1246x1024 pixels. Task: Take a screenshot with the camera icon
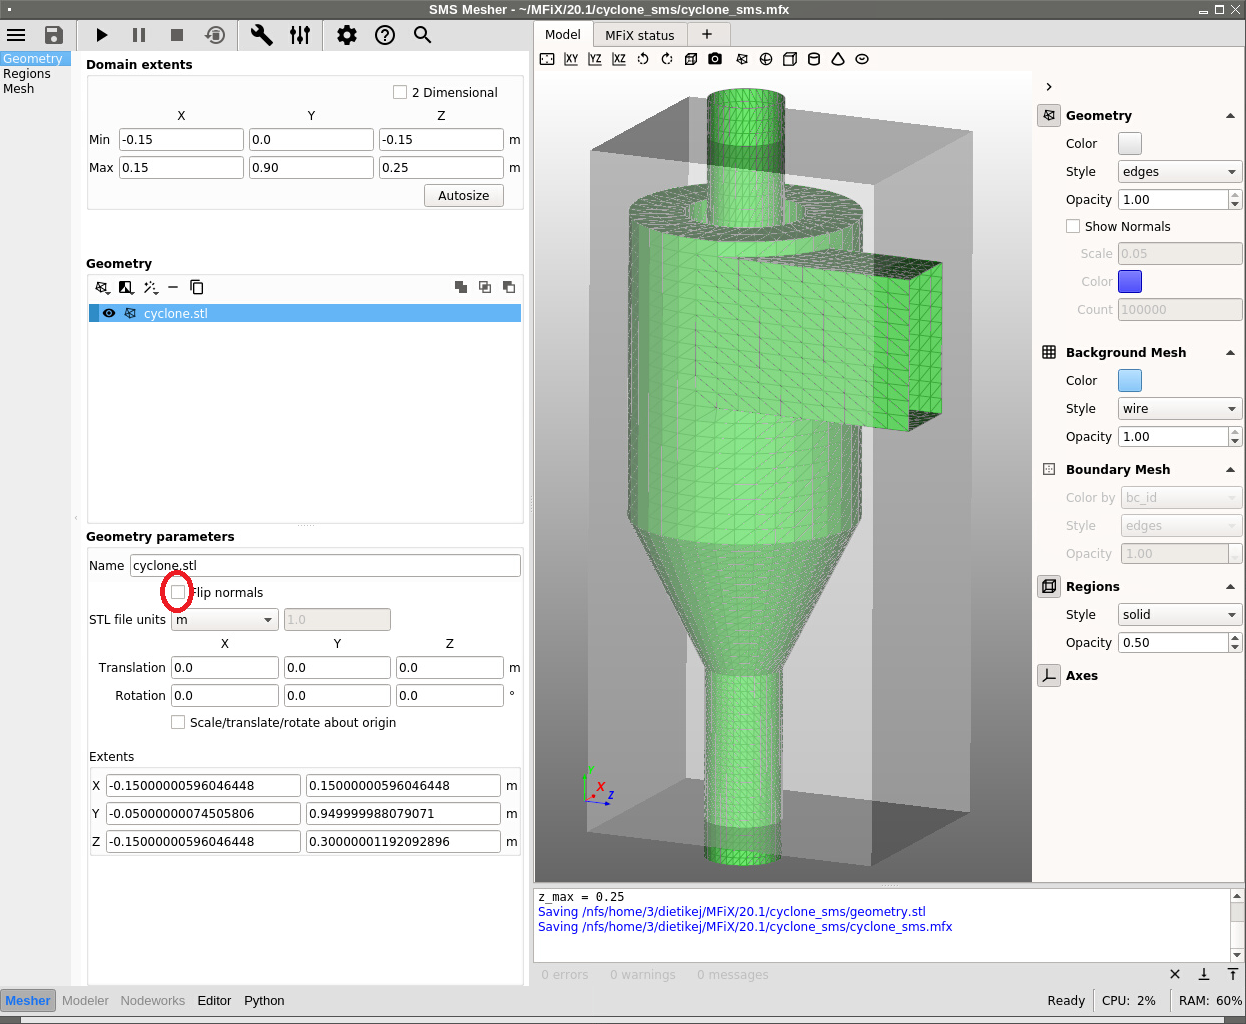click(x=715, y=59)
